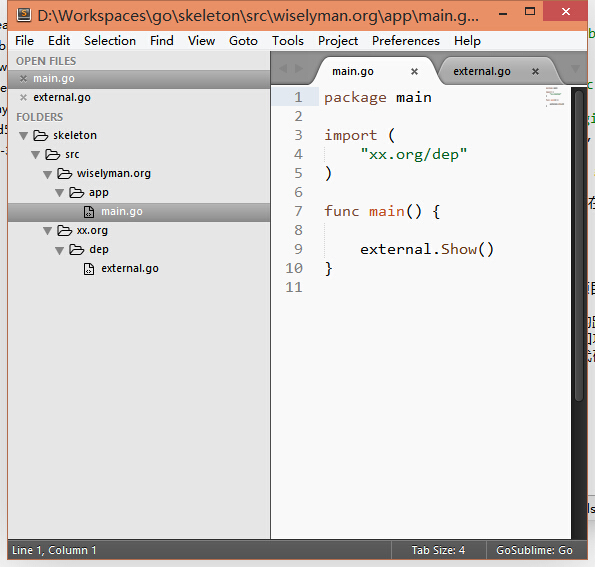
Task: Click the app folder icon
Action: coord(77,192)
